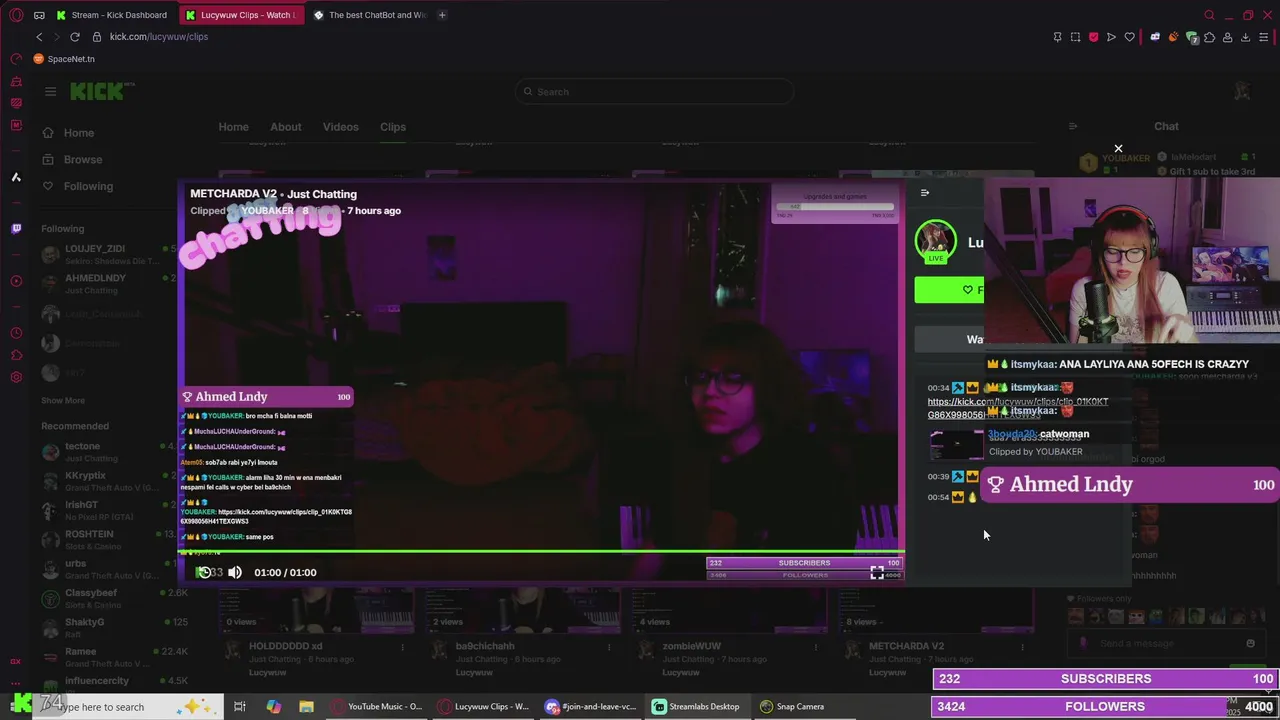The height and width of the screenshot is (720, 1280).
Task: Open Opera easy setup menu
Action: (x=1264, y=37)
